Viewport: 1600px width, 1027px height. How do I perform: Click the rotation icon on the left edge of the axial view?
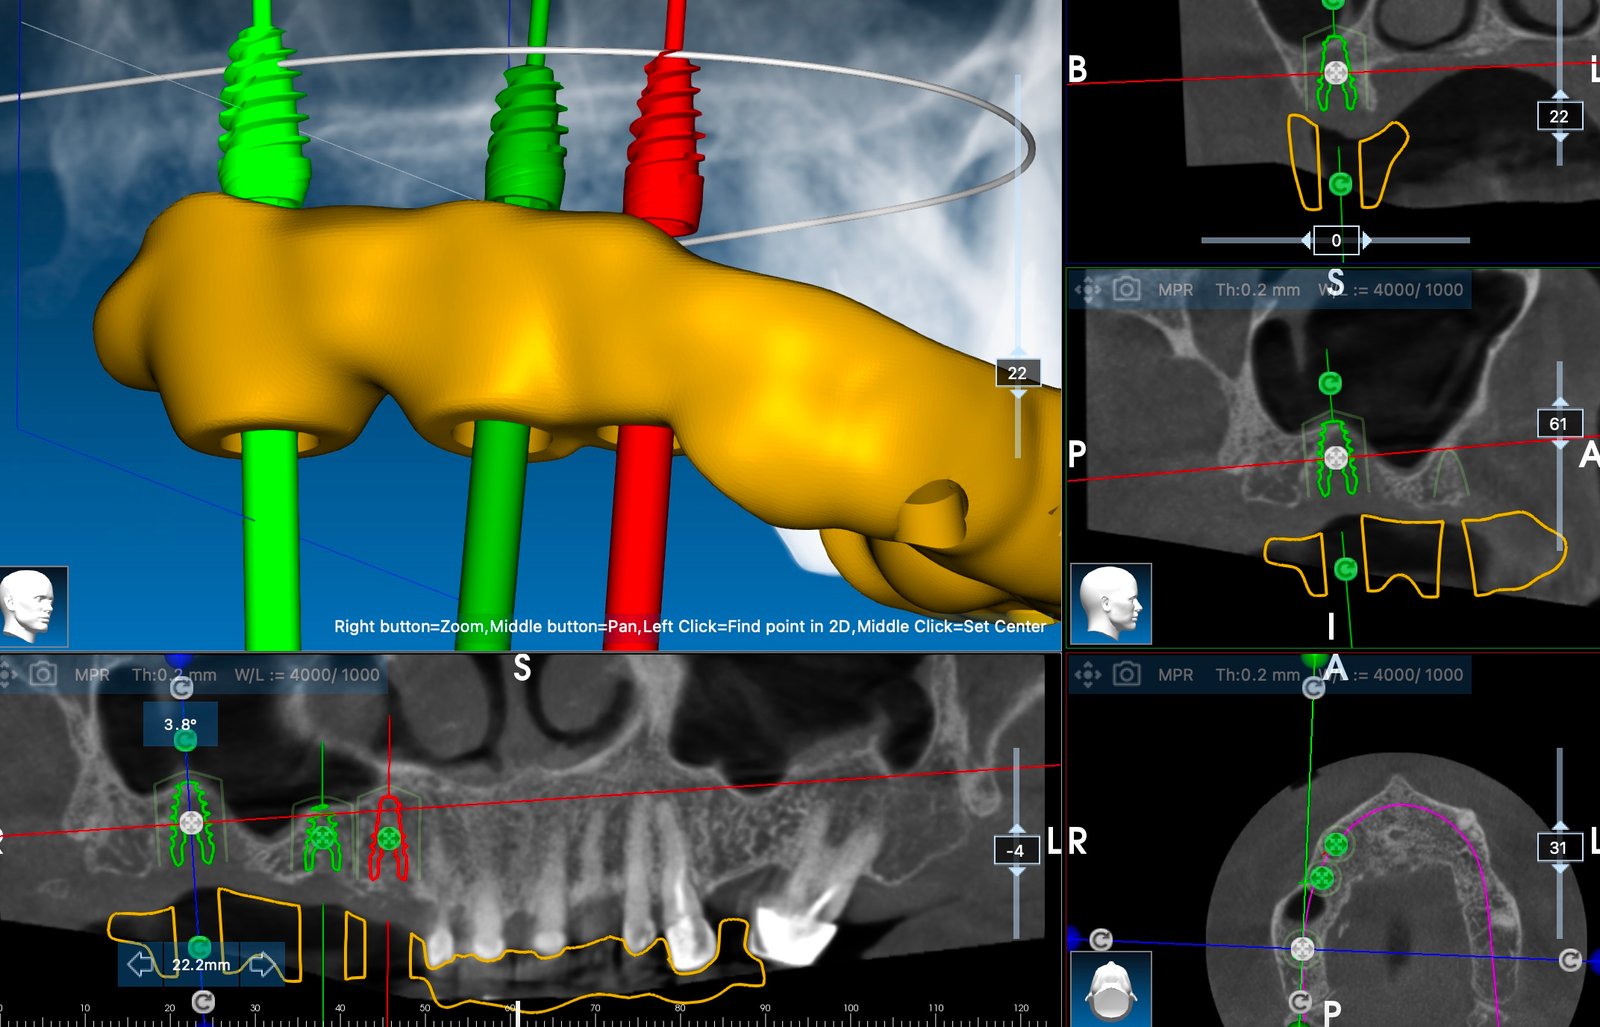1100,940
